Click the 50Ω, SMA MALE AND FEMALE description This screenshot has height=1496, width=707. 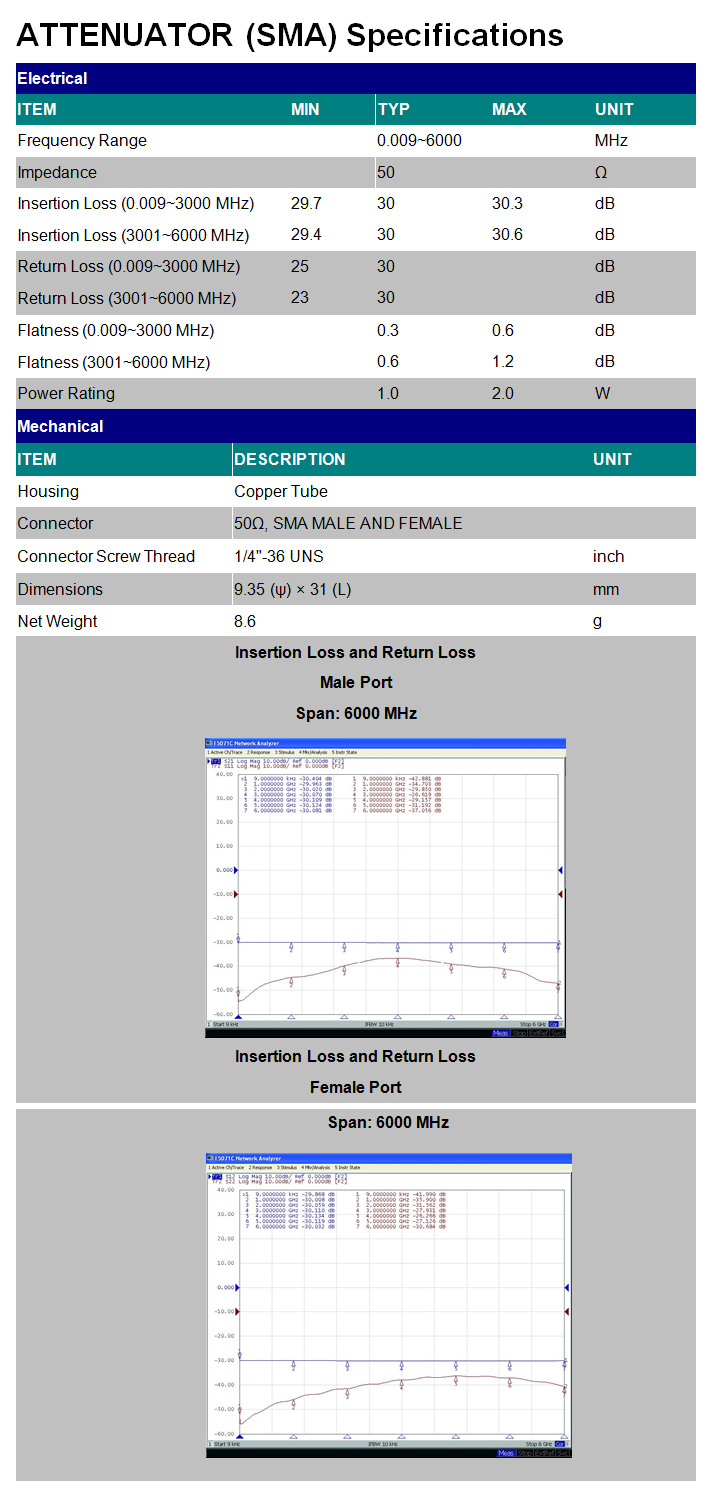[348, 523]
